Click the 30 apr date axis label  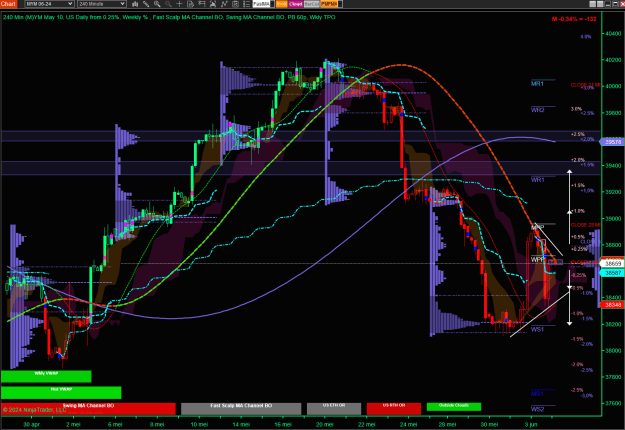click(31, 424)
